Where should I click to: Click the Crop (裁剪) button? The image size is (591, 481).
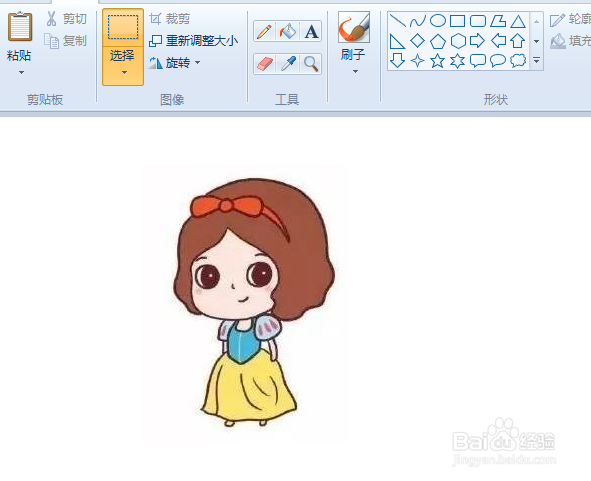coord(169,18)
